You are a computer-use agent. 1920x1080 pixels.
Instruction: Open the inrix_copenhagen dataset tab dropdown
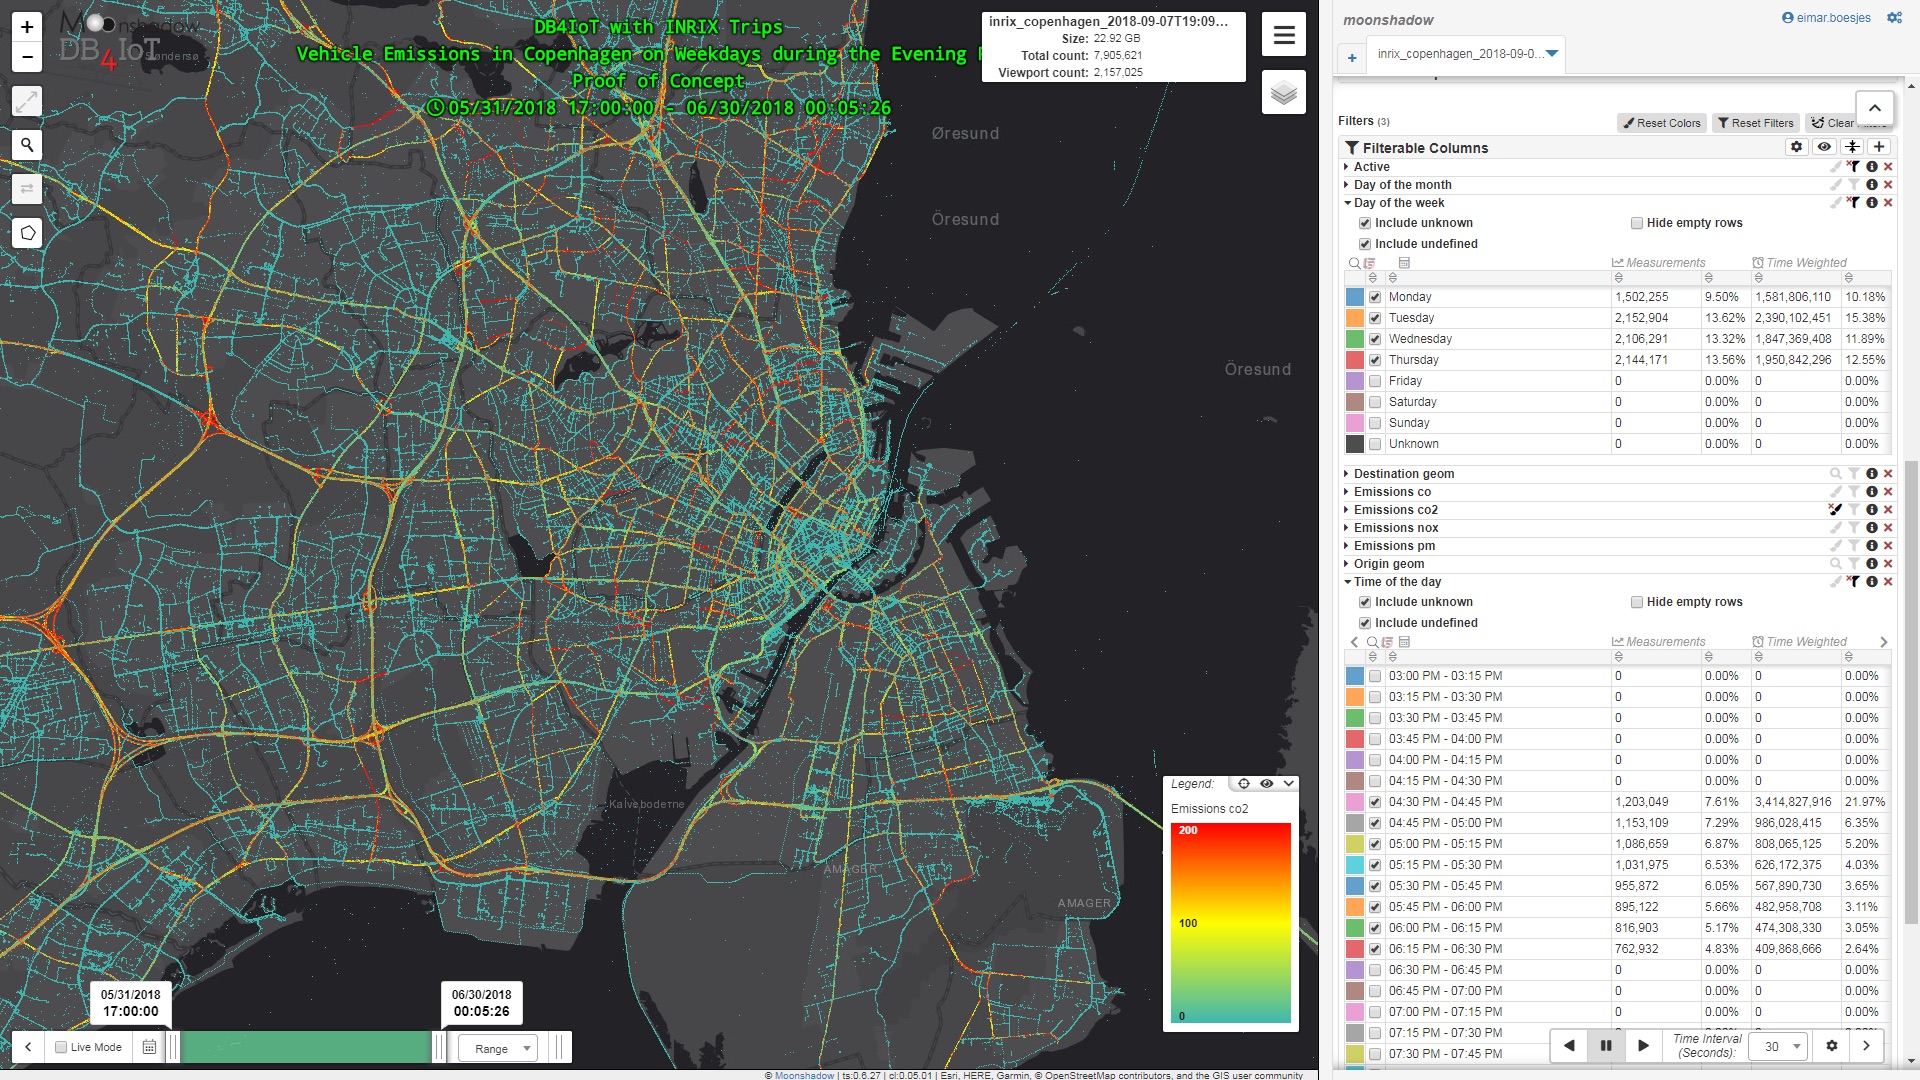click(x=1552, y=53)
